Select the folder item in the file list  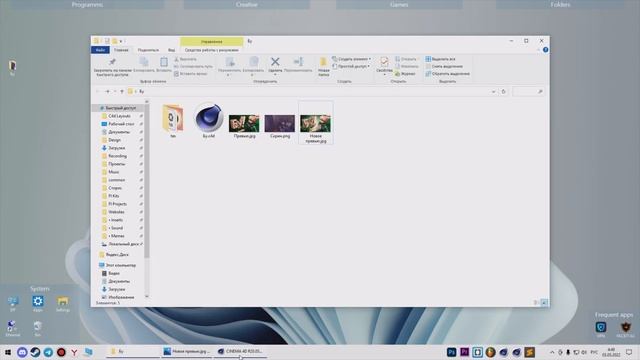coord(173,121)
